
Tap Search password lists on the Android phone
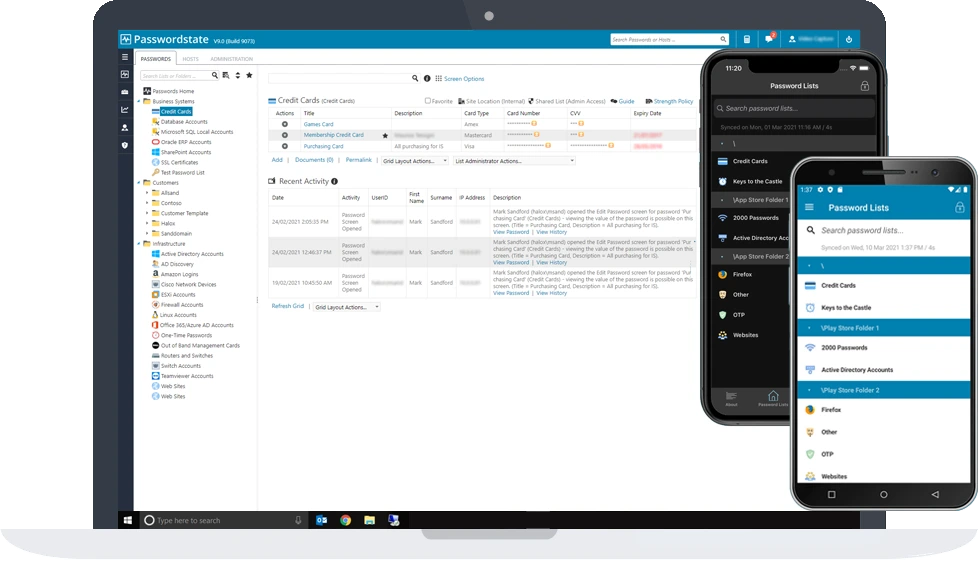point(884,230)
